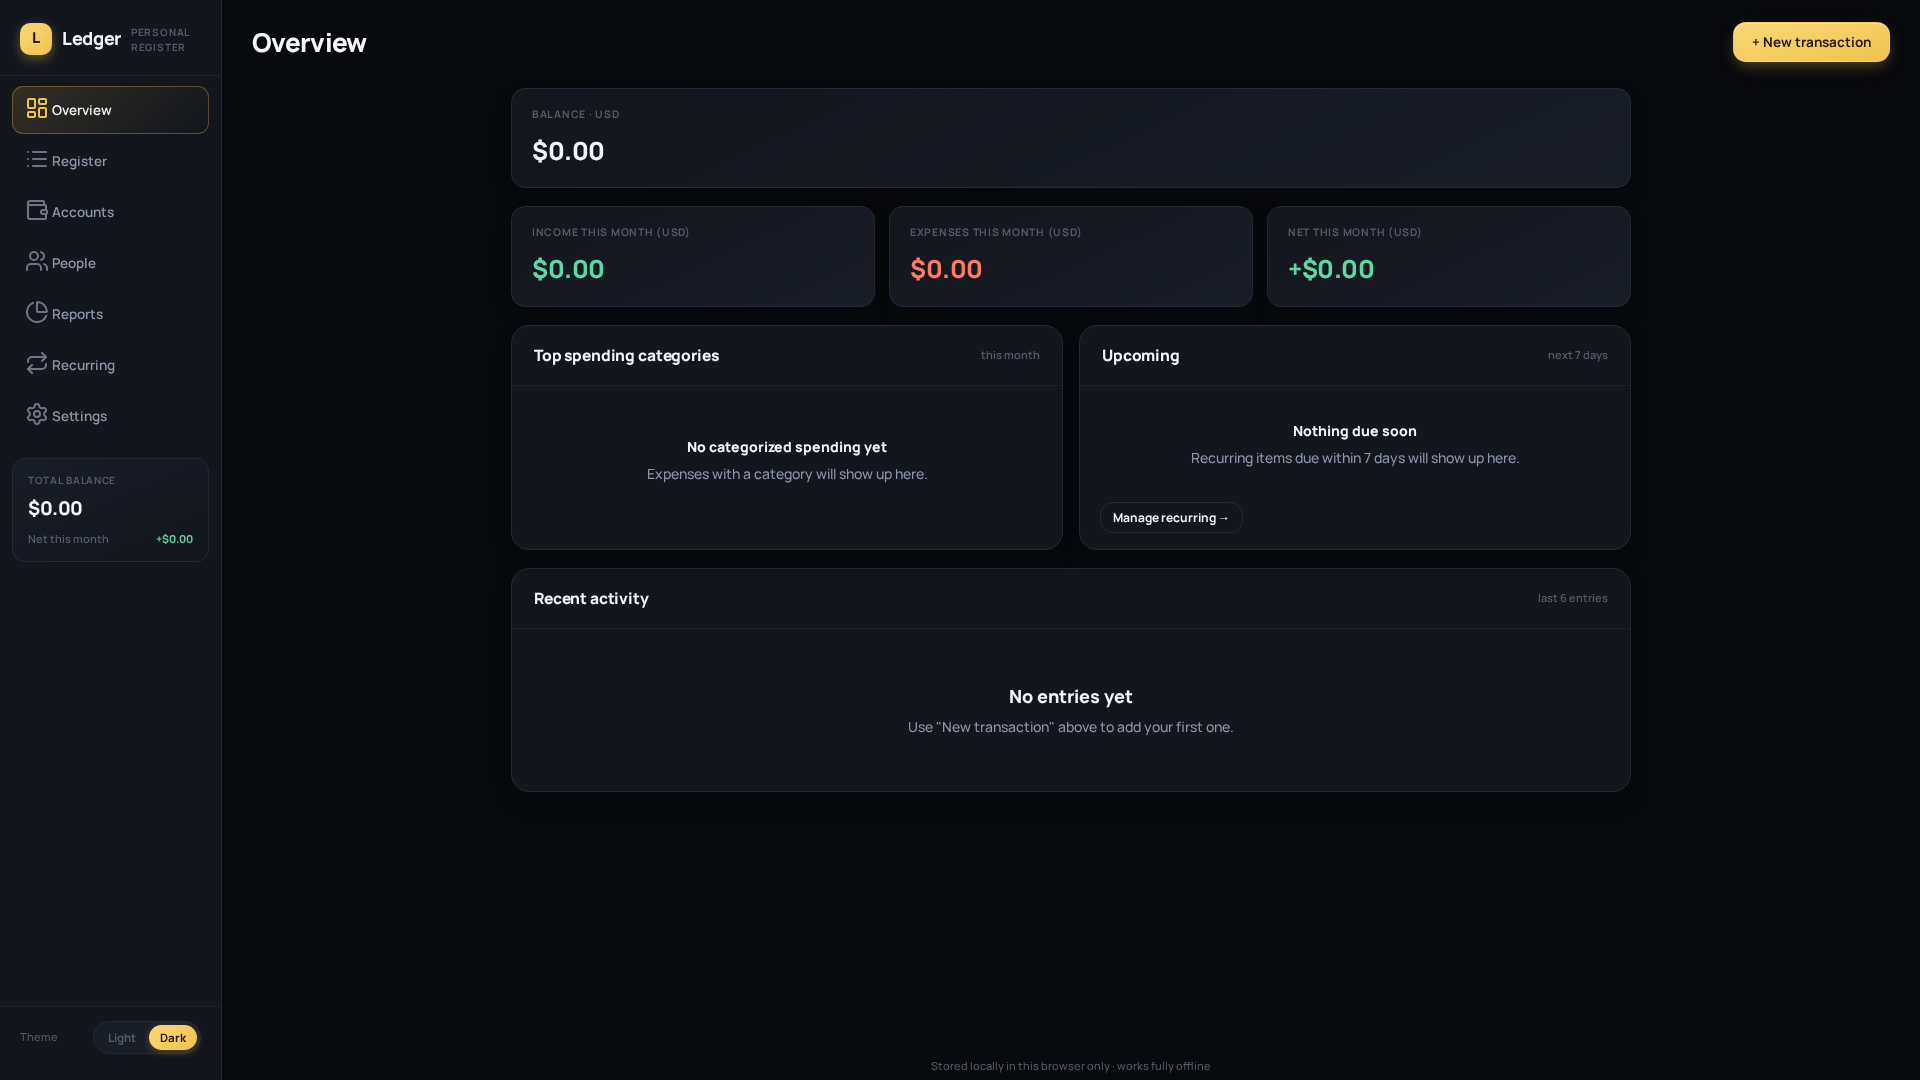Screen dimensions: 1920x1080
Task: Click the New transaction button
Action: tap(1811, 42)
